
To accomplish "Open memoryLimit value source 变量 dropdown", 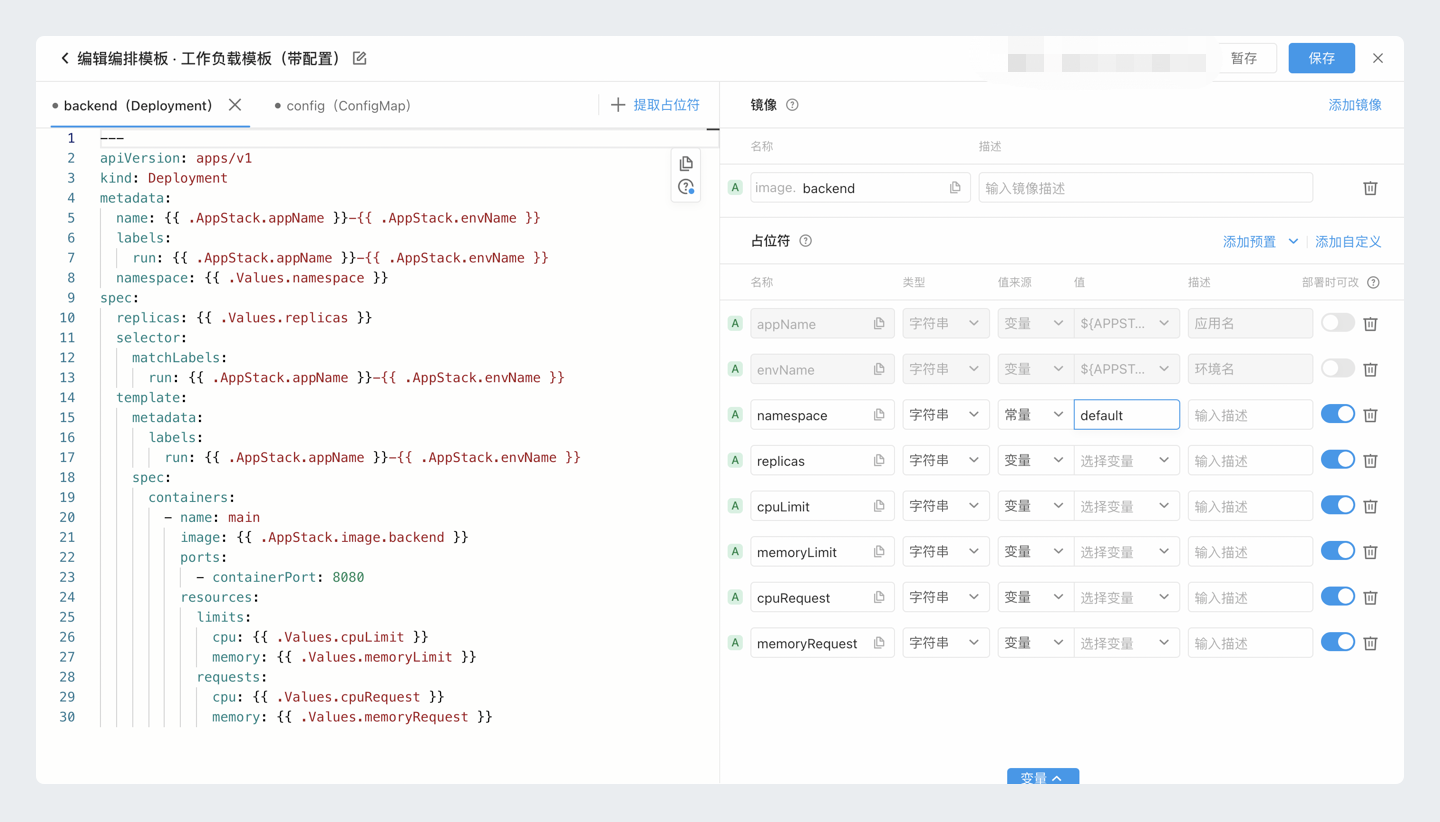I will tap(1035, 552).
